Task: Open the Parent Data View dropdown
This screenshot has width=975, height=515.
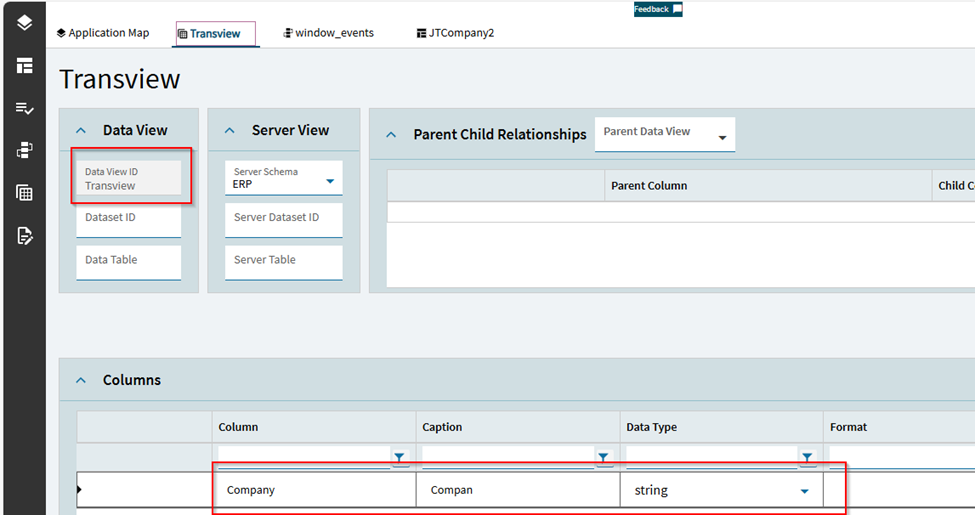Action: tap(722, 138)
